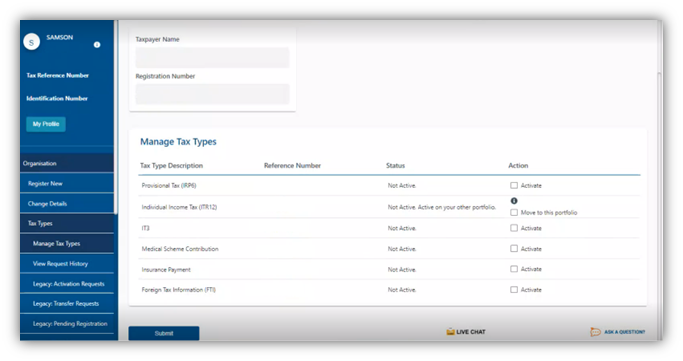Select Manage Tax Types menu item
The image size is (683, 361).
coord(67,243)
